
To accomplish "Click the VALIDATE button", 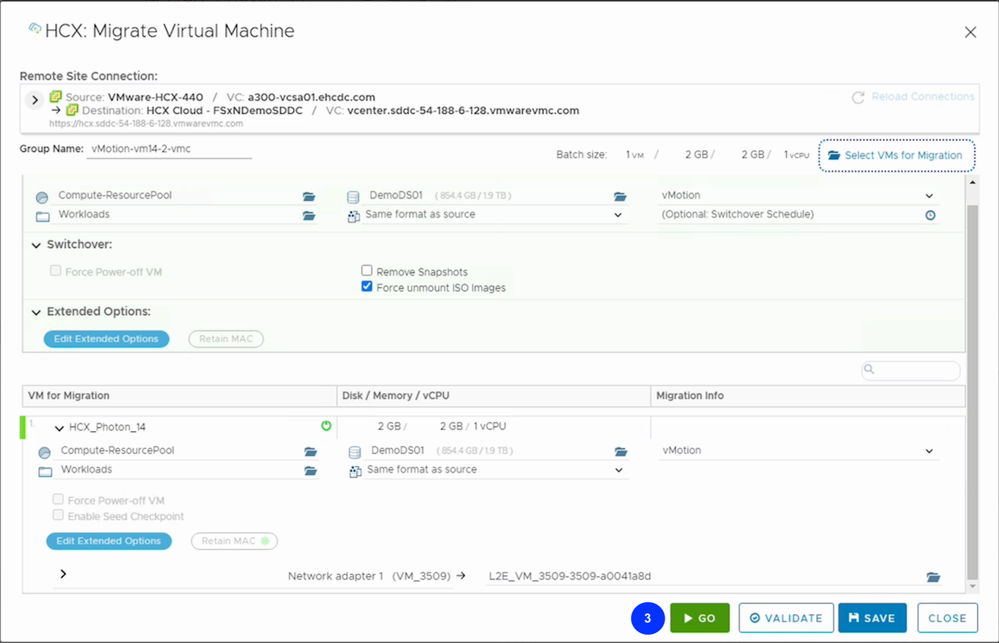I will tap(785, 618).
